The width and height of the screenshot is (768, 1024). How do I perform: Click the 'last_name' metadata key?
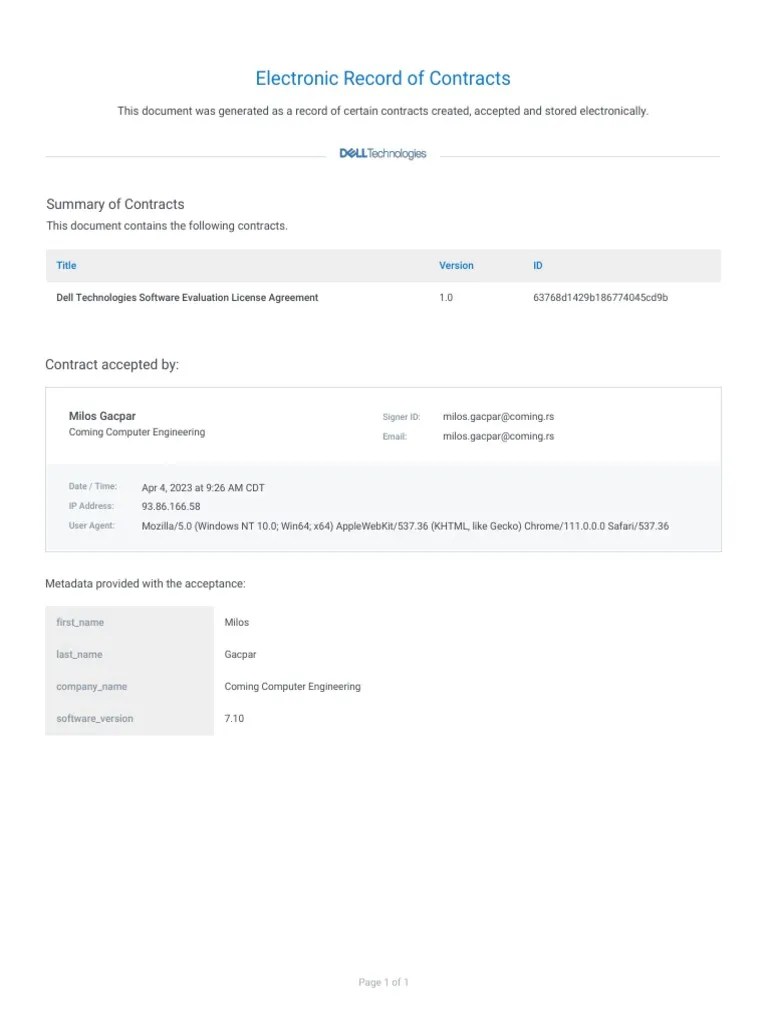(79, 654)
